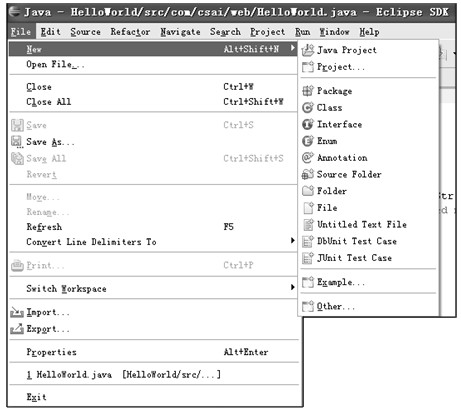
Task: Open the File menu
Action: pyautogui.click(x=21, y=32)
